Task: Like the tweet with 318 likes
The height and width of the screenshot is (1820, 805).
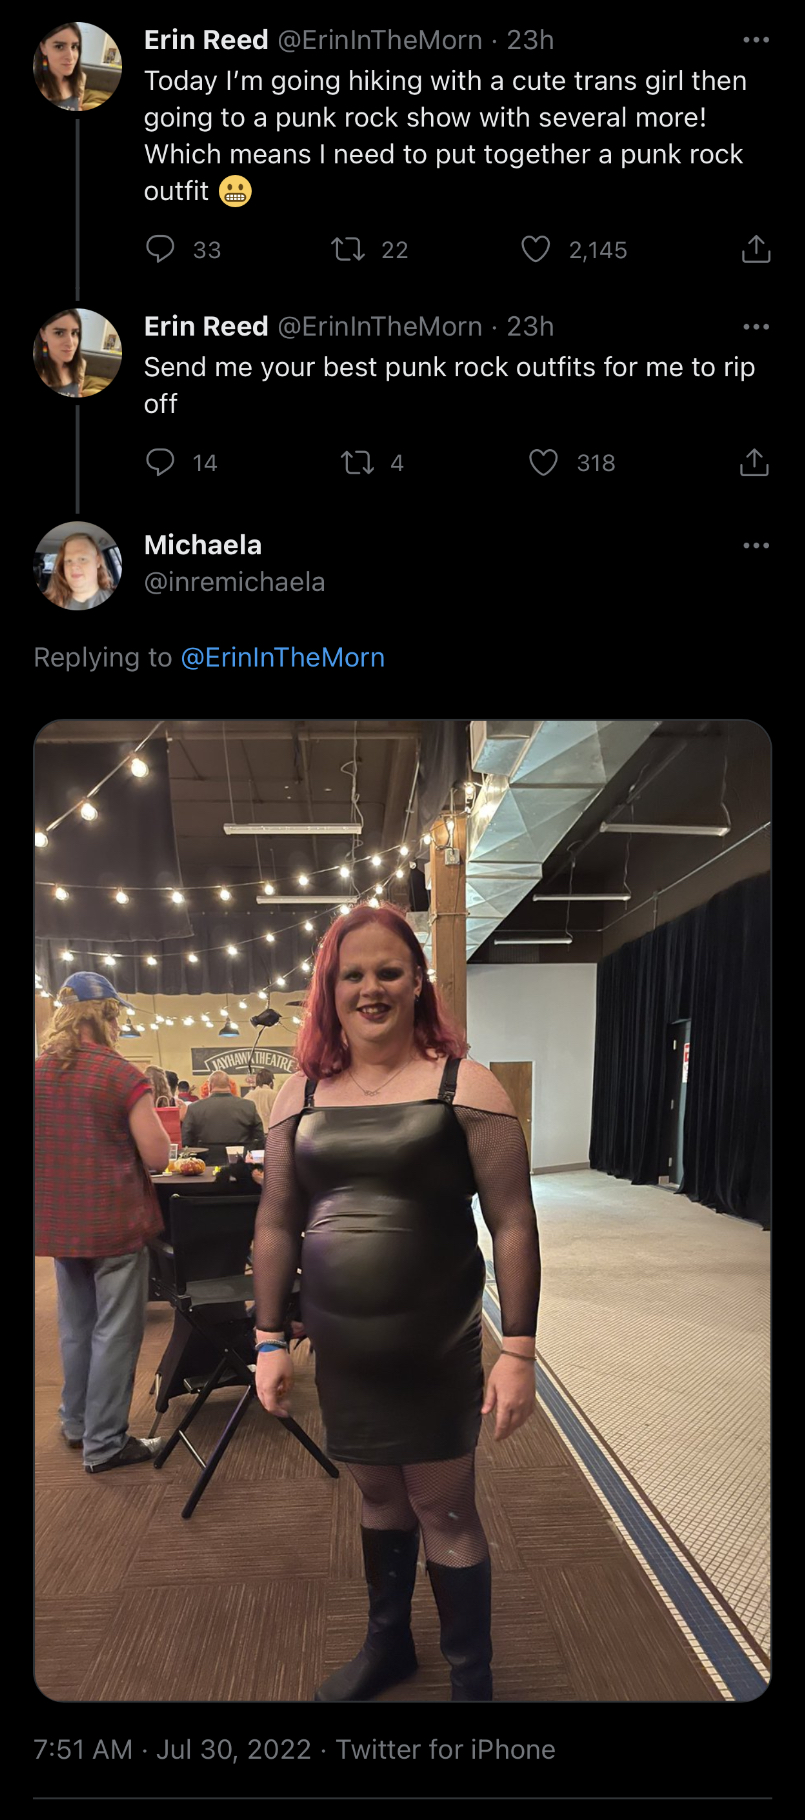Action: pyautogui.click(x=543, y=462)
